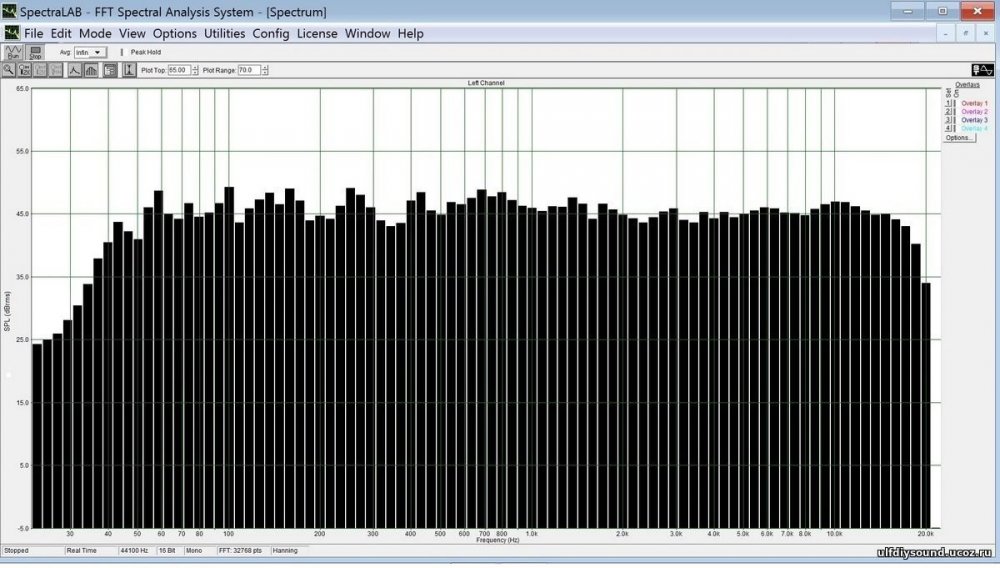The height and width of the screenshot is (568, 1000).
Task: Click the signal generator icon at top right
Action: (981, 68)
